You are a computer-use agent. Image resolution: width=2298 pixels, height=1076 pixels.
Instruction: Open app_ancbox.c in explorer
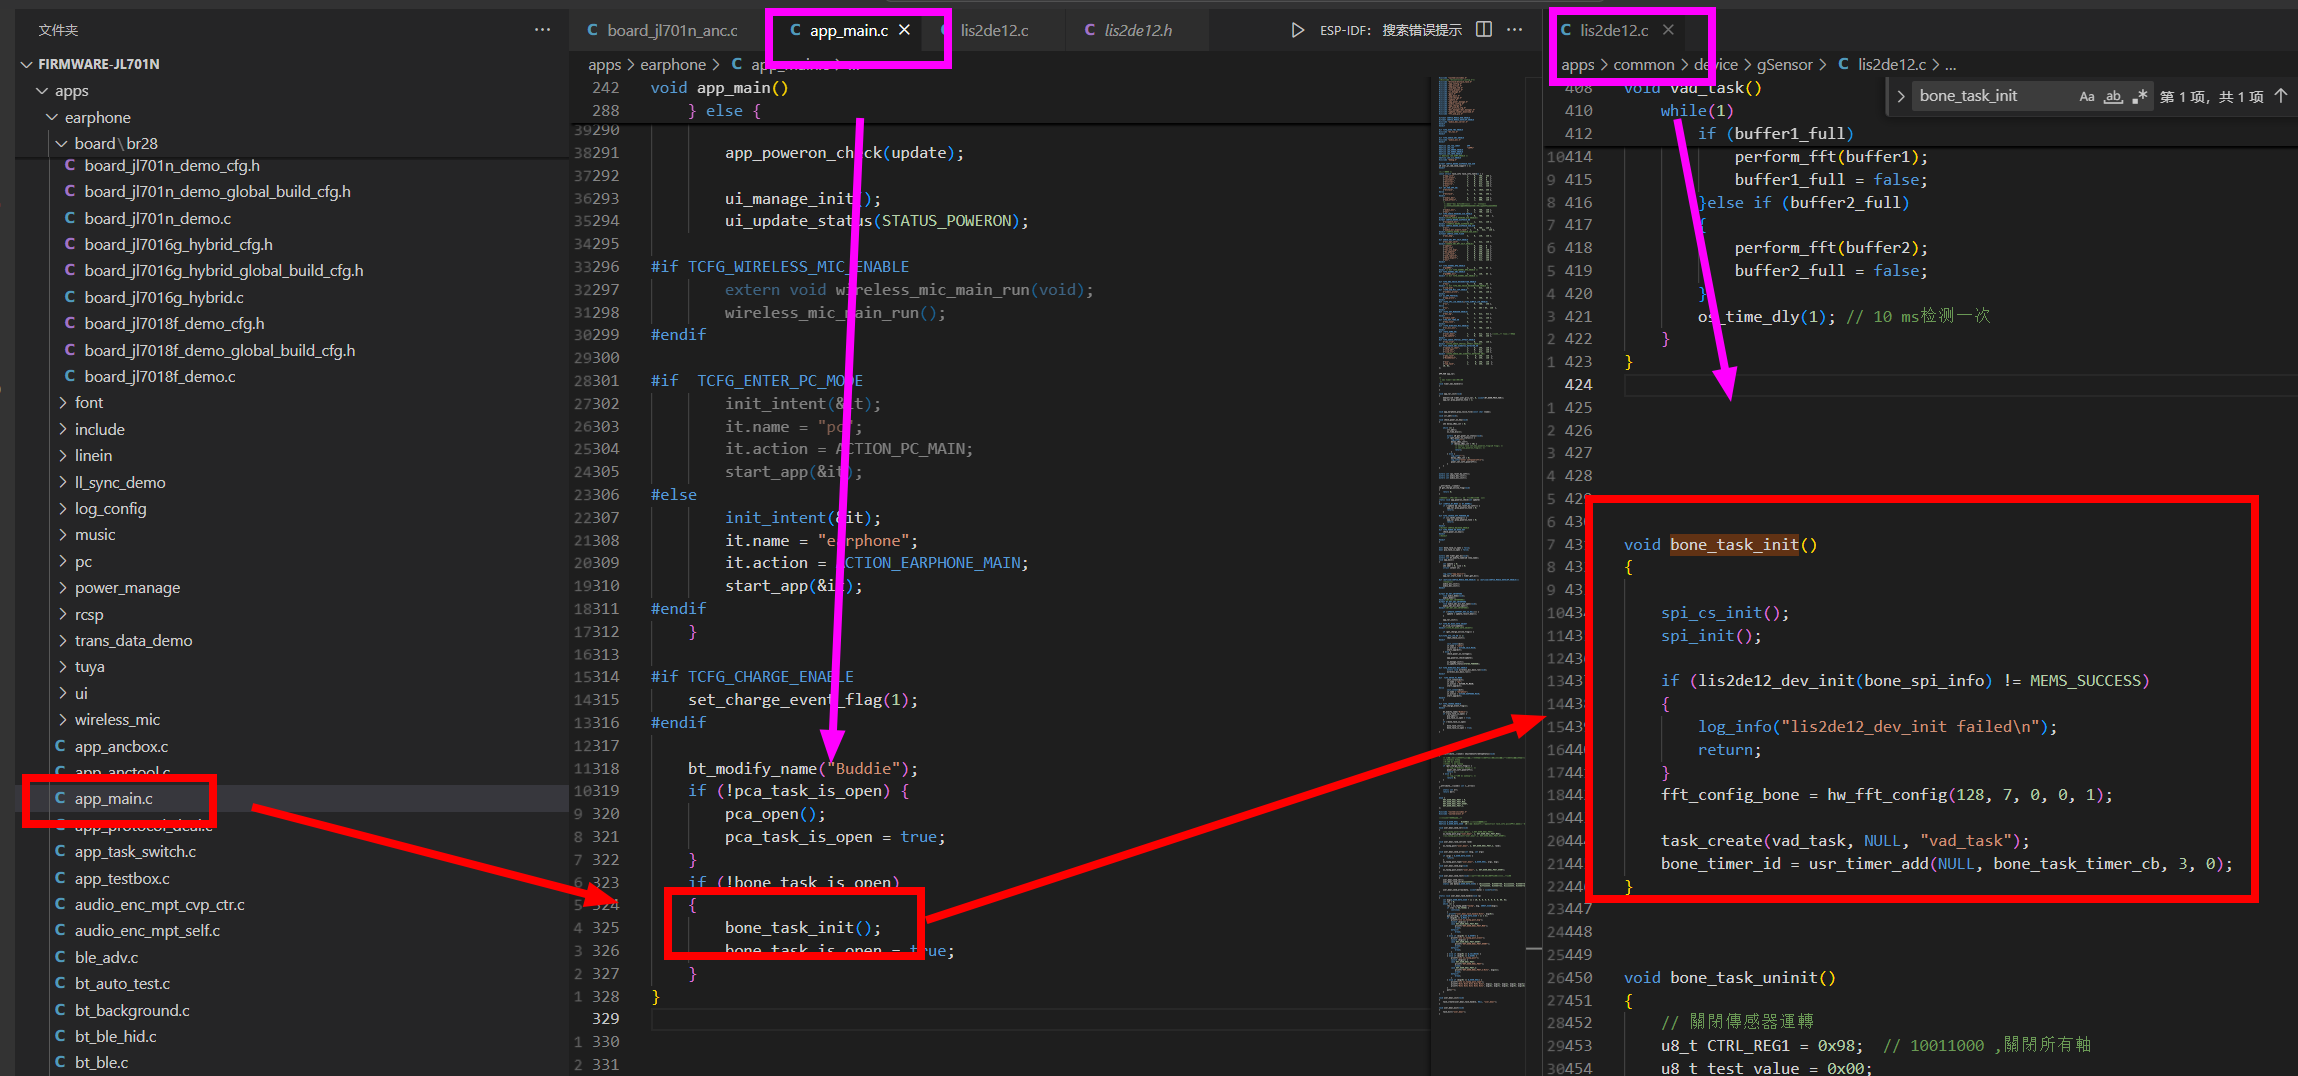click(x=121, y=747)
